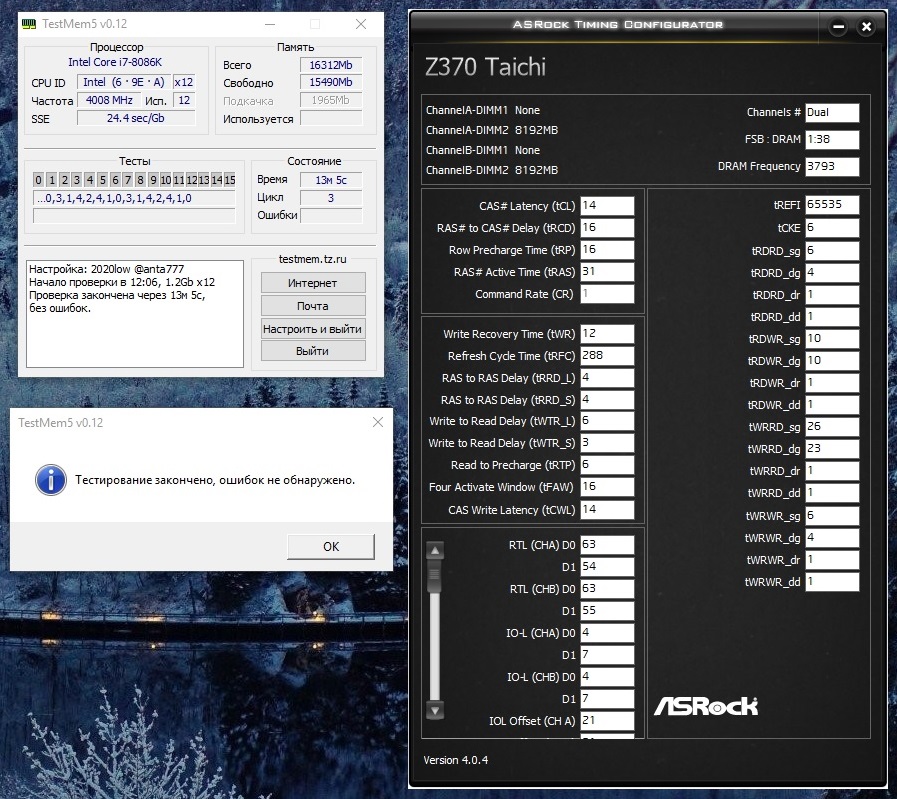Click the IO-L (CHA) D0 field
897x799 pixels.
[x=607, y=633]
